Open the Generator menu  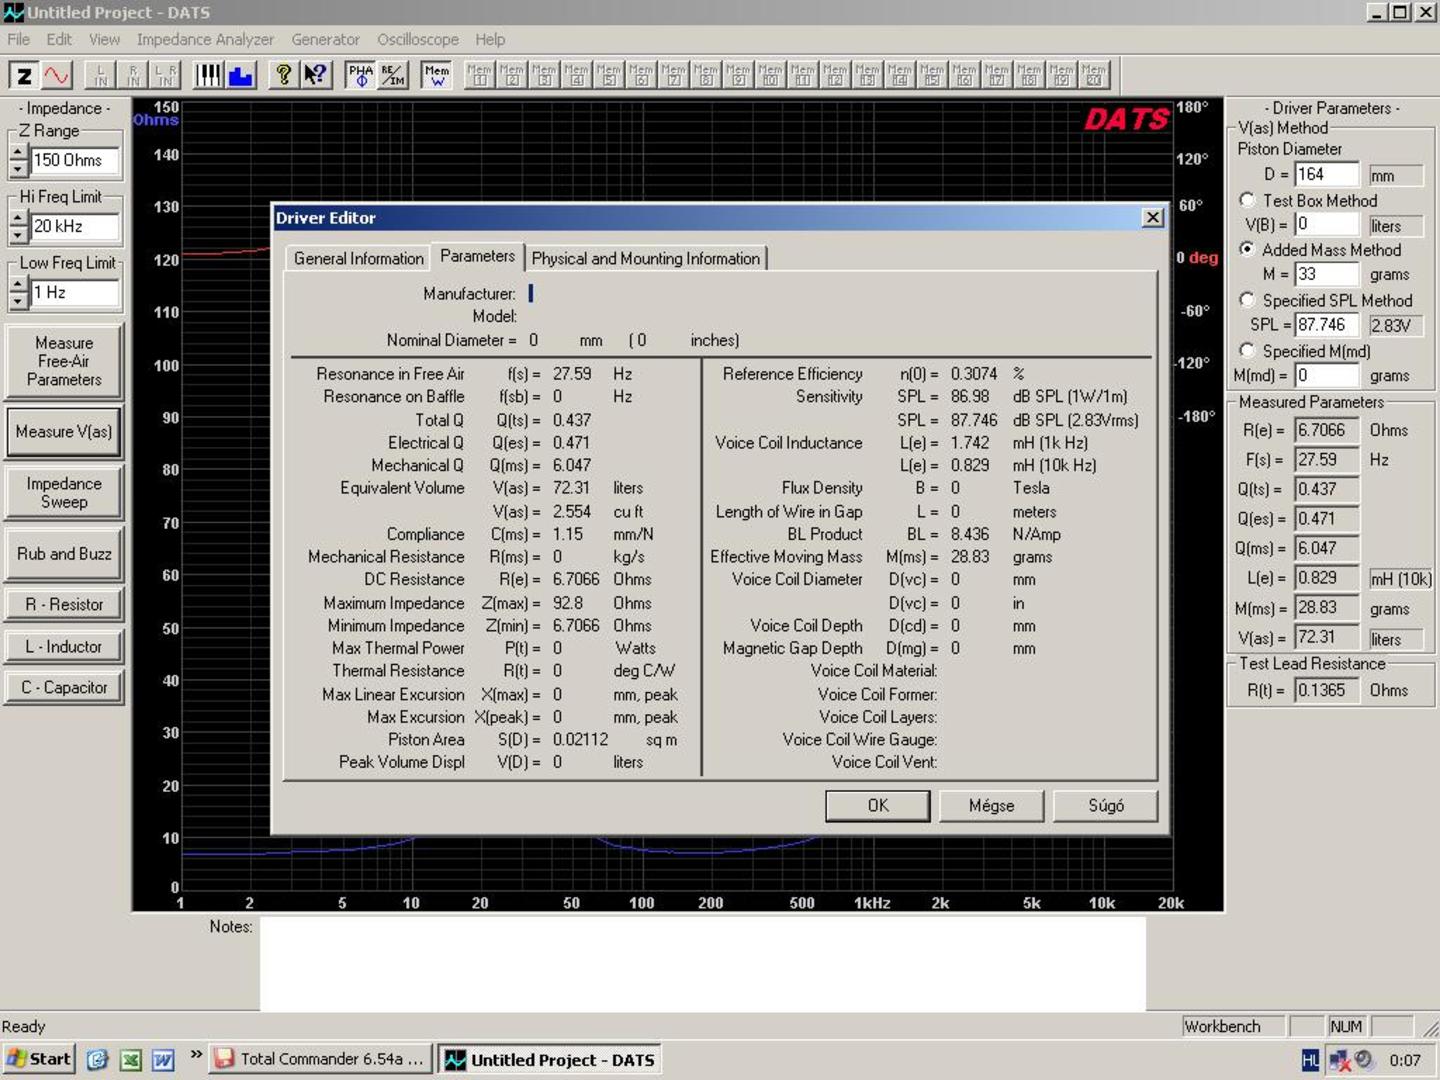pos(325,39)
